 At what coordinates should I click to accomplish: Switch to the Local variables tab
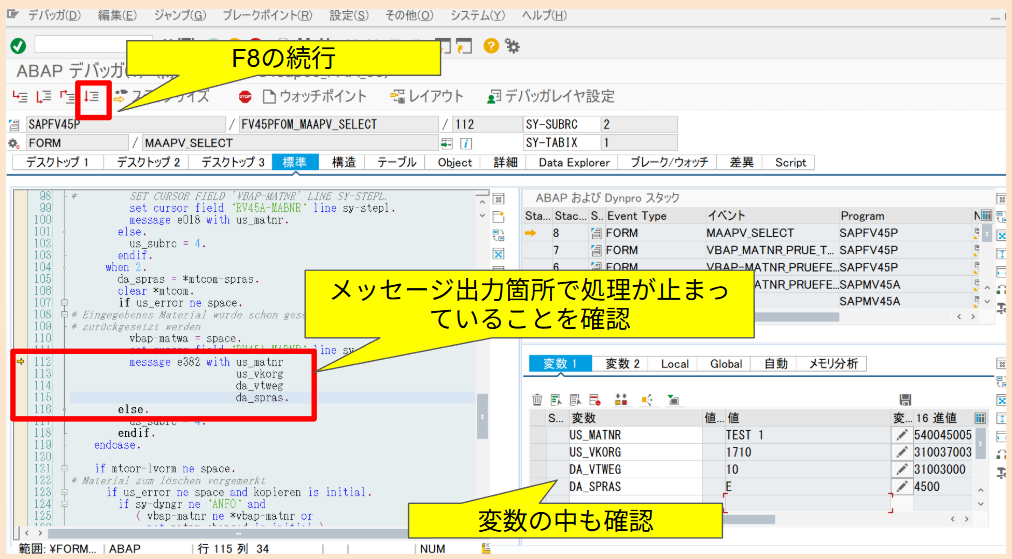675,363
